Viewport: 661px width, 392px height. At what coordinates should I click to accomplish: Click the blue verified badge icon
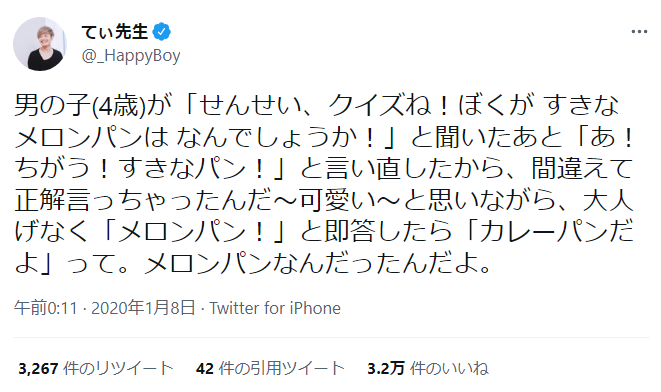[161, 32]
